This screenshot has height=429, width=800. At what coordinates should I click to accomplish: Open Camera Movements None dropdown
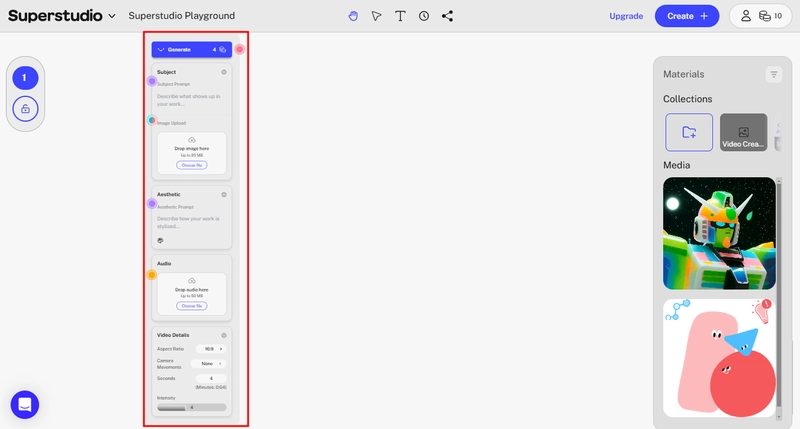(x=208, y=364)
